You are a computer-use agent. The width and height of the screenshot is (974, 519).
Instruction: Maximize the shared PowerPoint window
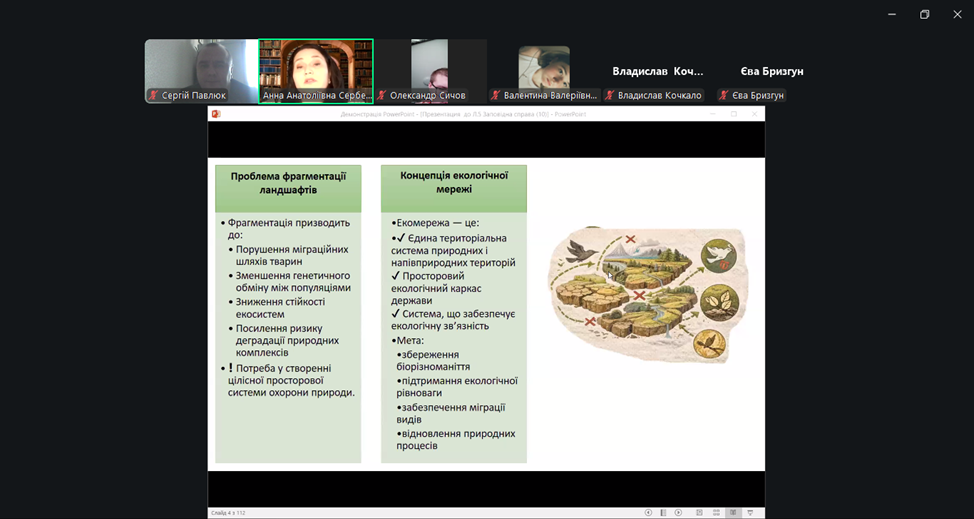(734, 114)
